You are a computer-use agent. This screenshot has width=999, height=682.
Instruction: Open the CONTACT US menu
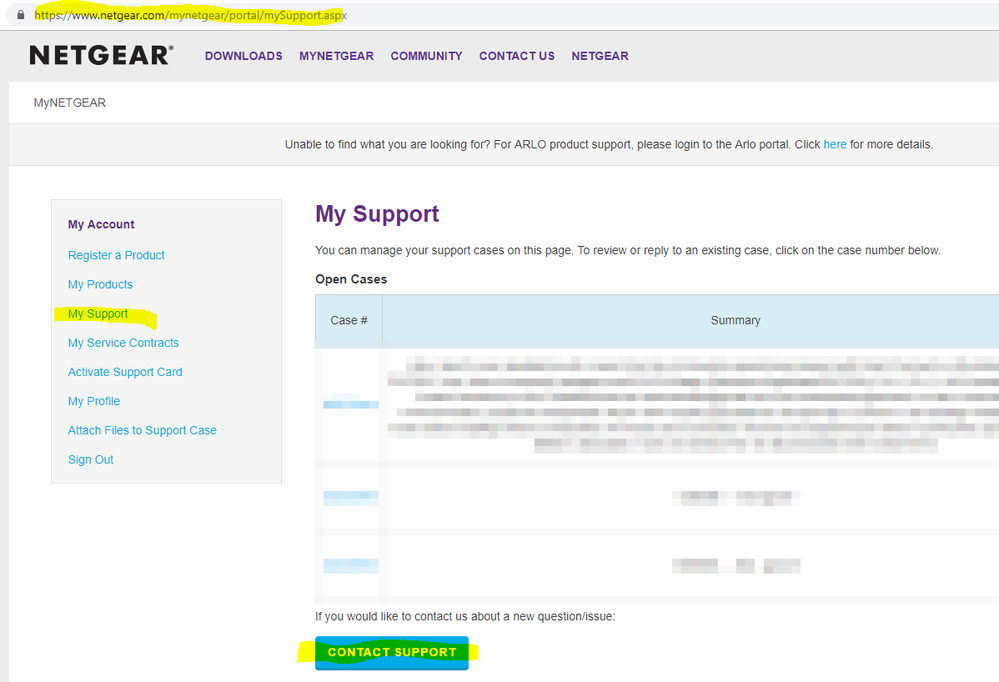coord(517,56)
